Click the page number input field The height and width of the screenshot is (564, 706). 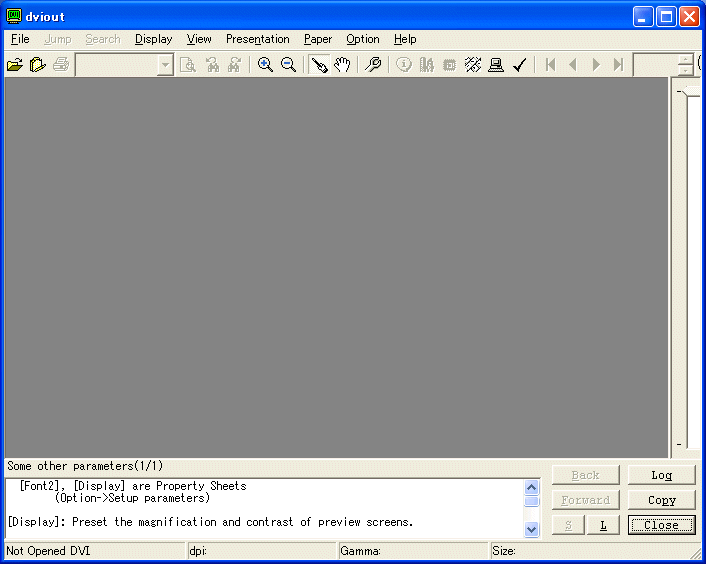655,65
